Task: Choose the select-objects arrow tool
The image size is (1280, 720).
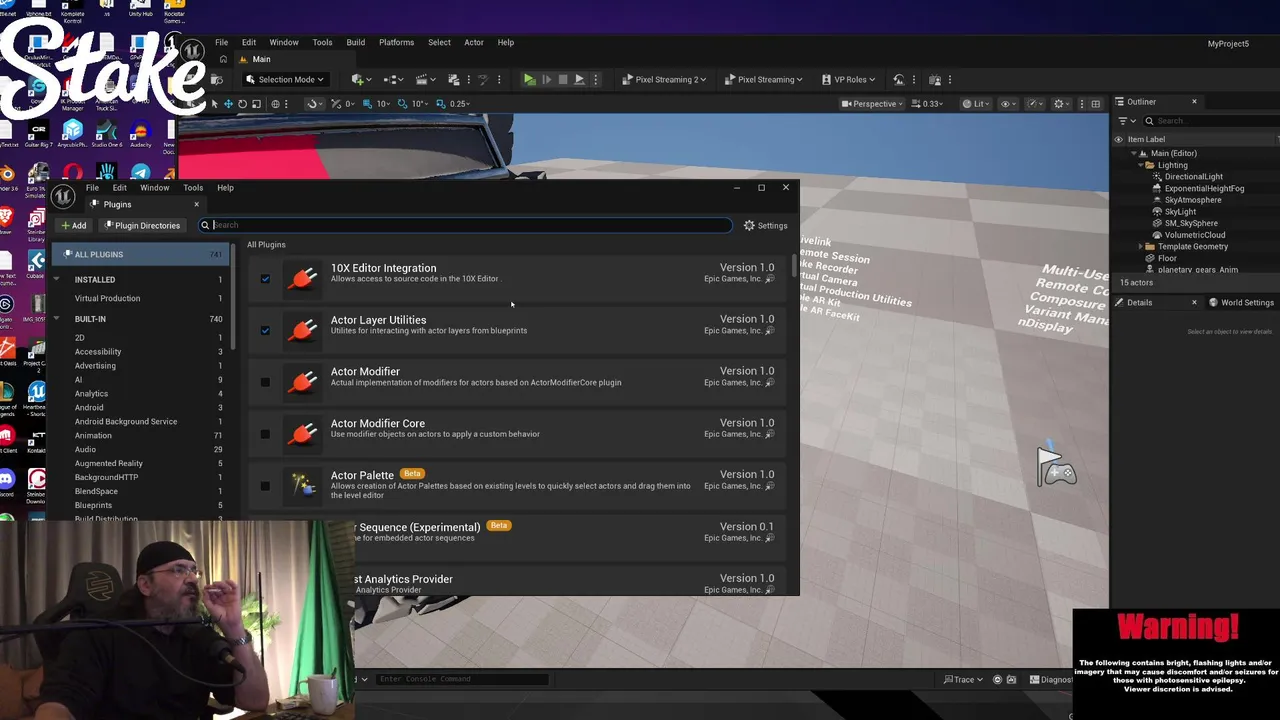Action: (x=214, y=104)
